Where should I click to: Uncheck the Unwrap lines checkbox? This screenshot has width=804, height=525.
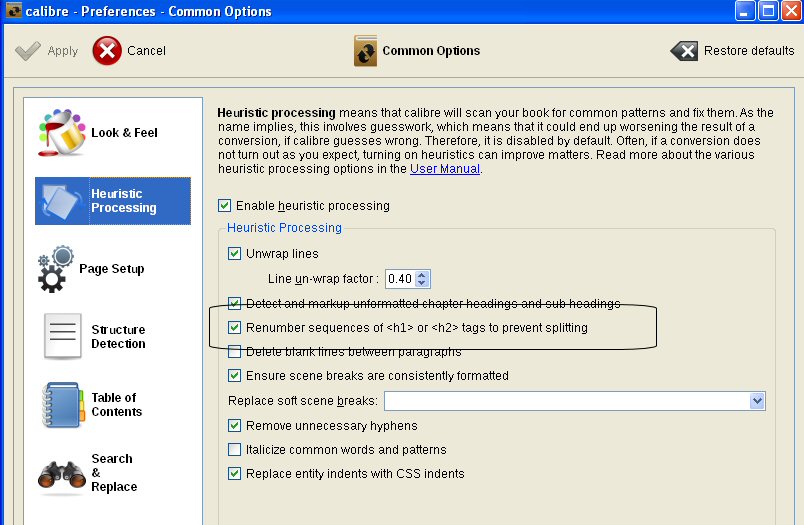(x=235, y=254)
